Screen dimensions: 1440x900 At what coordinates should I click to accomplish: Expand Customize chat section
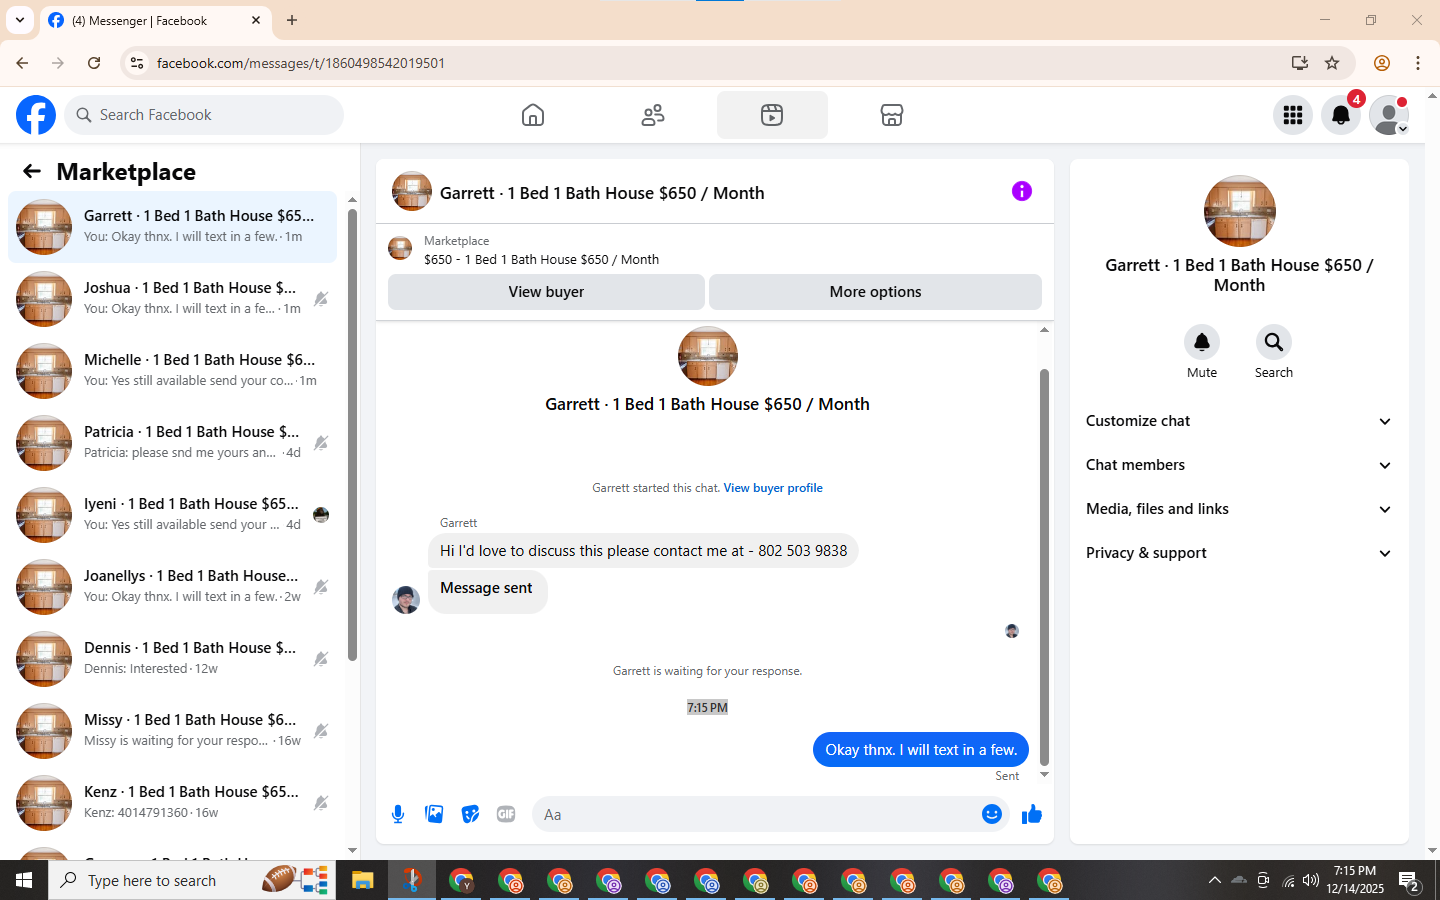[x=1239, y=421]
